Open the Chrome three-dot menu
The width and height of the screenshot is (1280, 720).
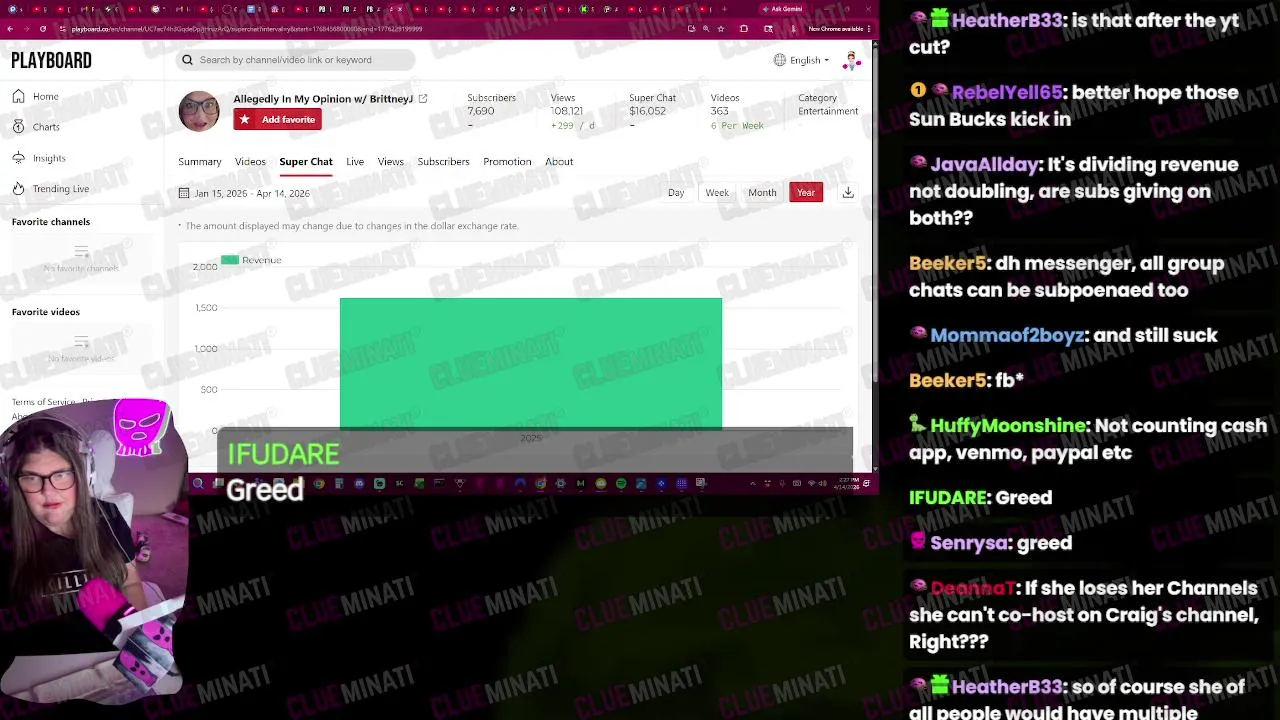[869, 29]
